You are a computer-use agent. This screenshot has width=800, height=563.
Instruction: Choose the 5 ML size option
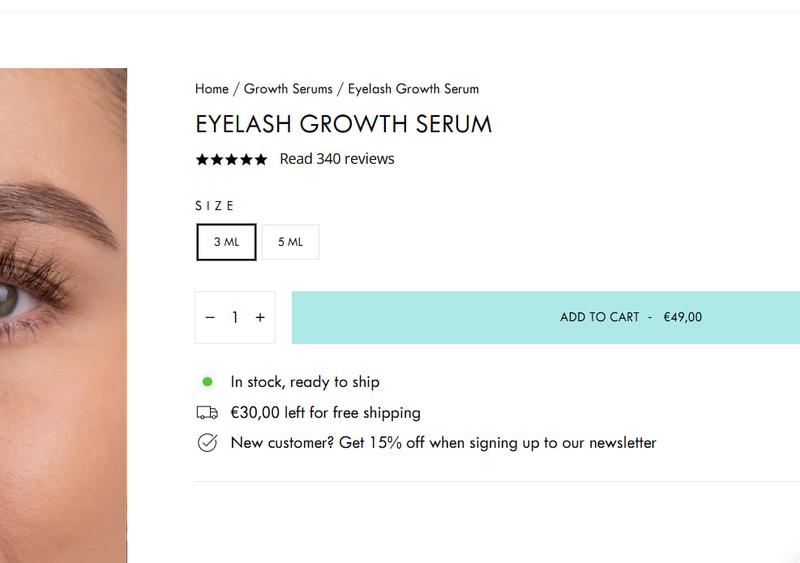290,242
